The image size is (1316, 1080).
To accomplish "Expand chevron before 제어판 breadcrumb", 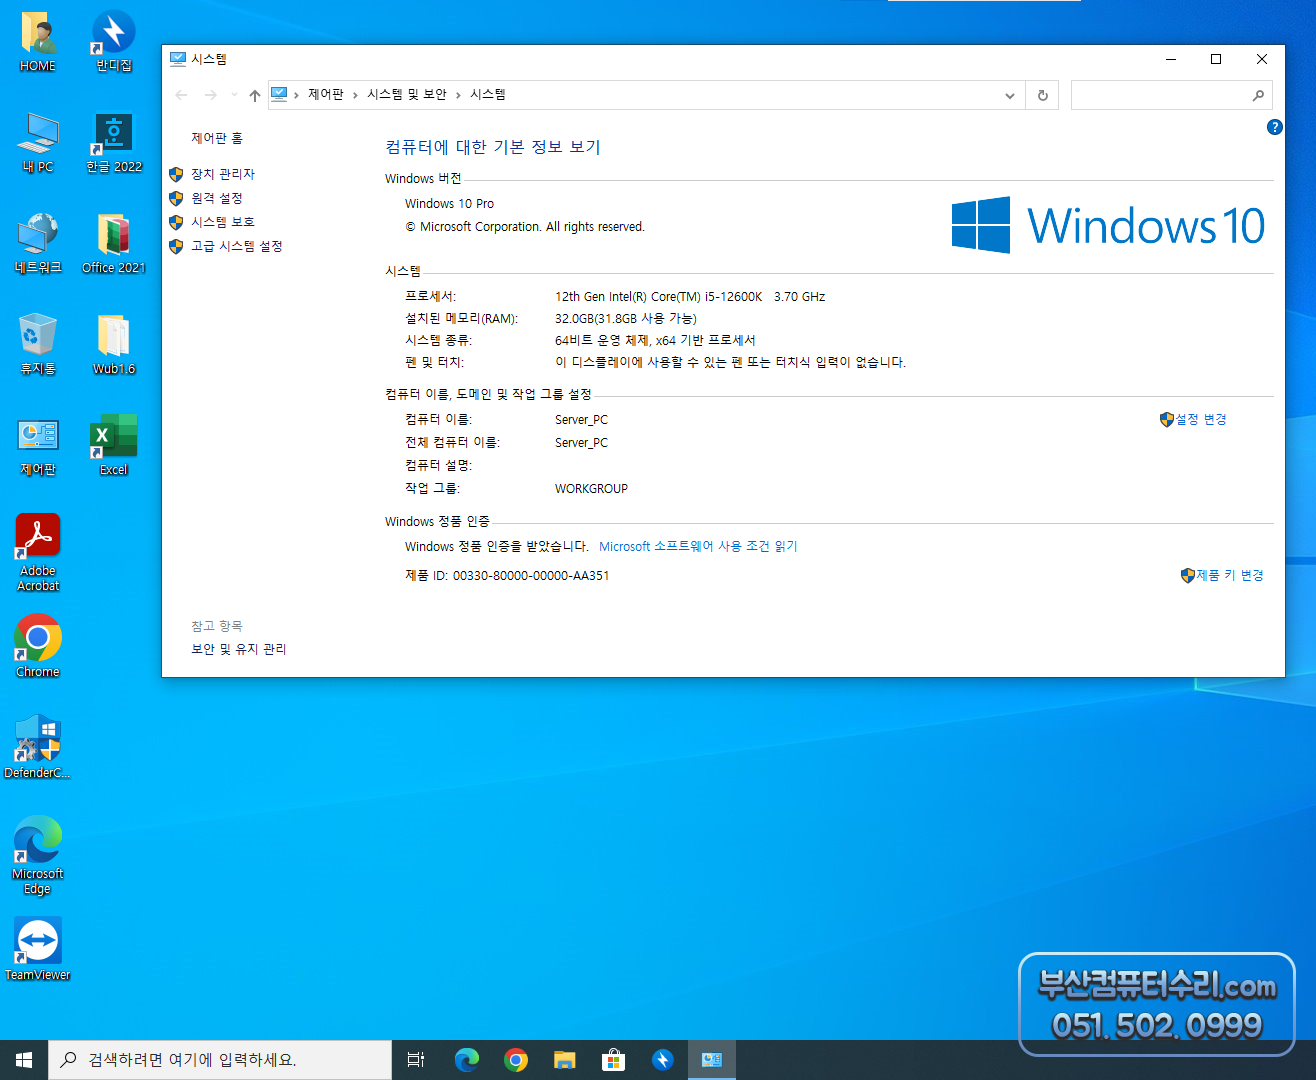I will point(296,95).
